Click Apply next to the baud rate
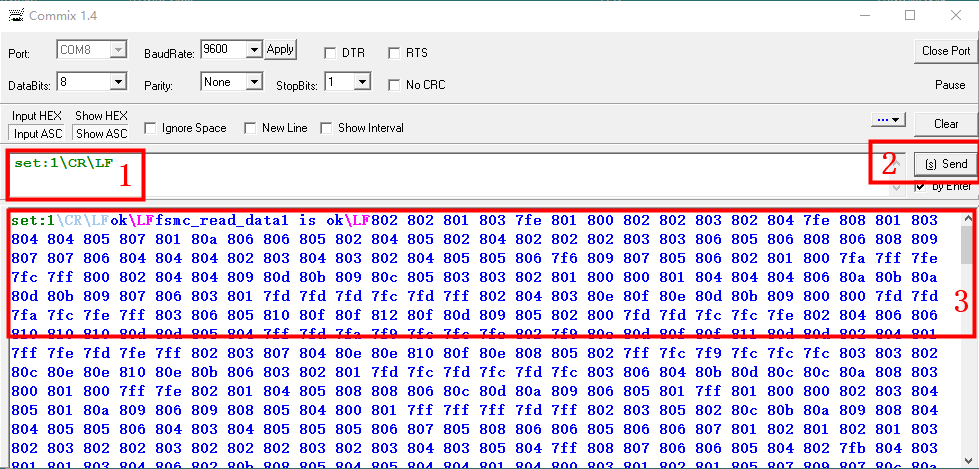This screenshot has width=979, height=469. [281, 49]
